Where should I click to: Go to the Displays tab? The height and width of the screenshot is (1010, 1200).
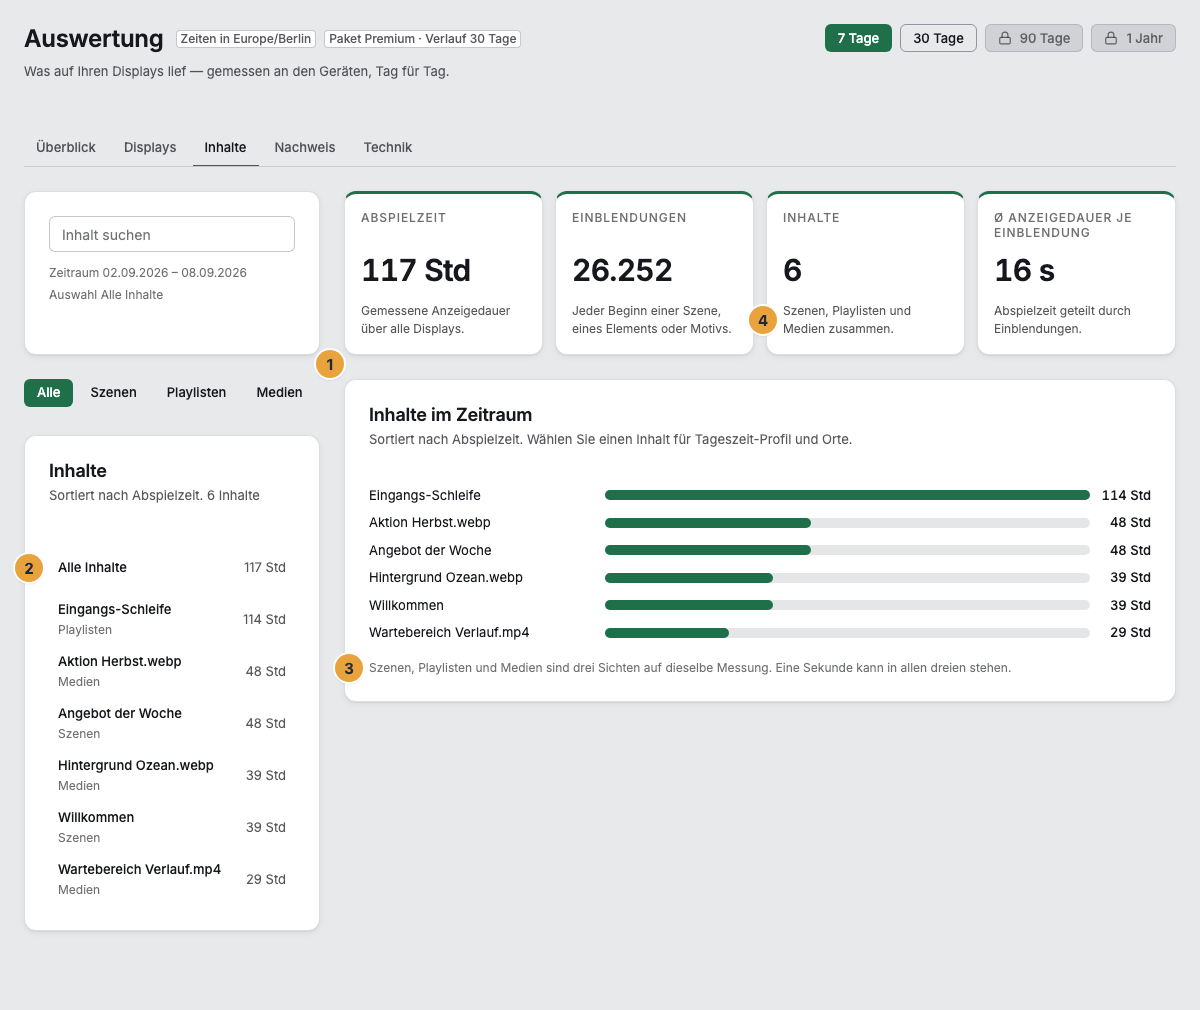[150, 147]
